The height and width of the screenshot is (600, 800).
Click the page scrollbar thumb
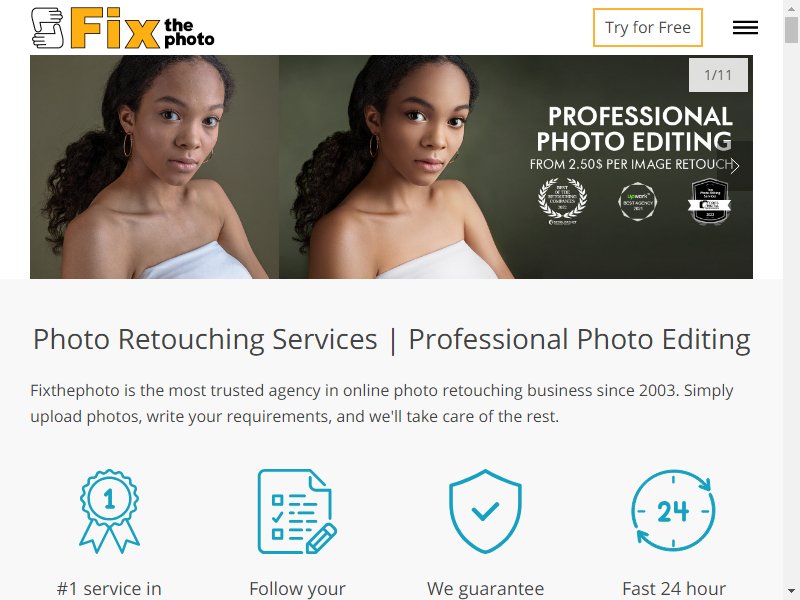click(791, 30)
